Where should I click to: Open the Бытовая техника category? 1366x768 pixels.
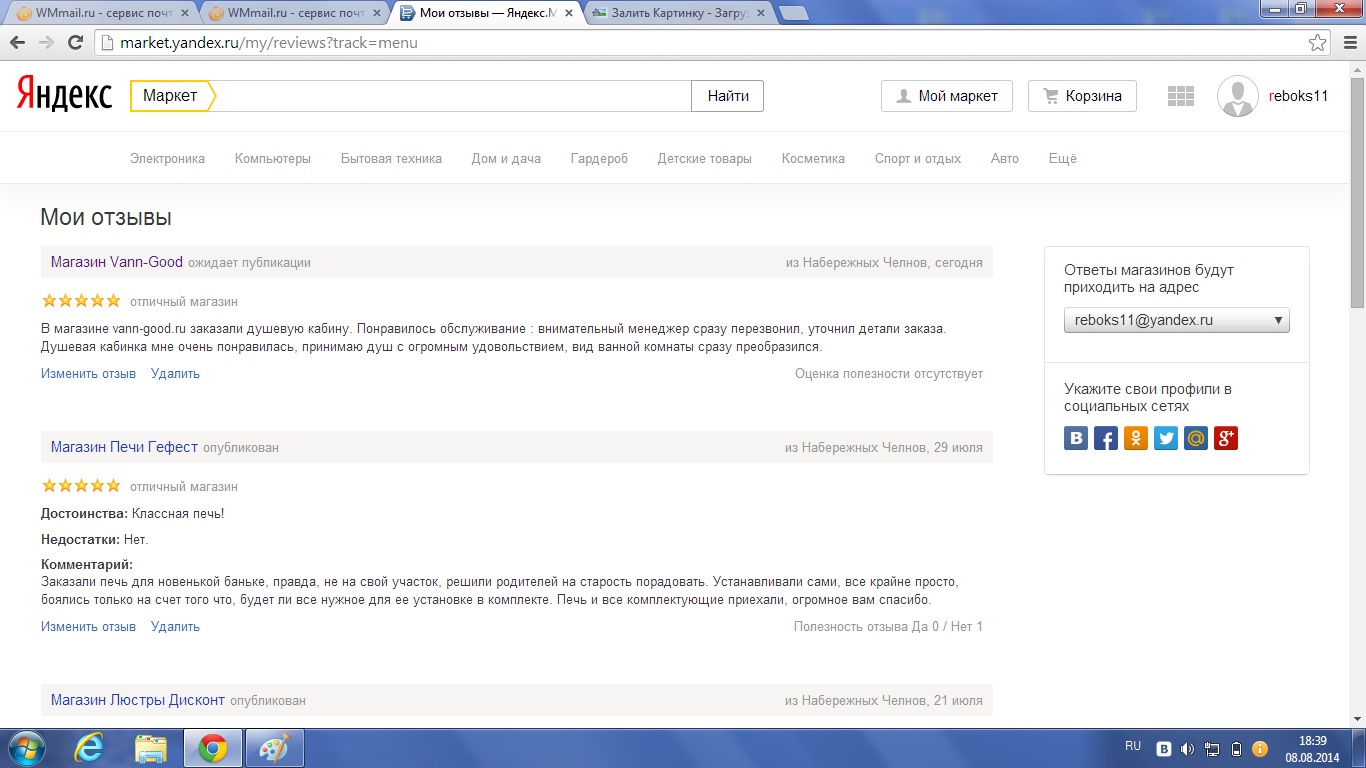(391, 158)
